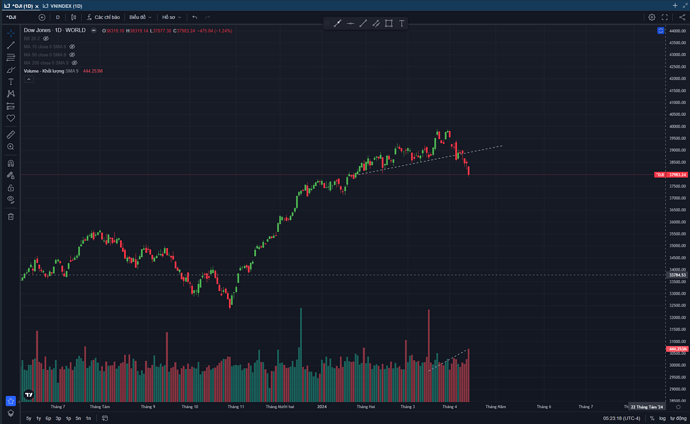Select the *DJI (1D) tab
Screen dimensions: 690x424
(21, 6)
